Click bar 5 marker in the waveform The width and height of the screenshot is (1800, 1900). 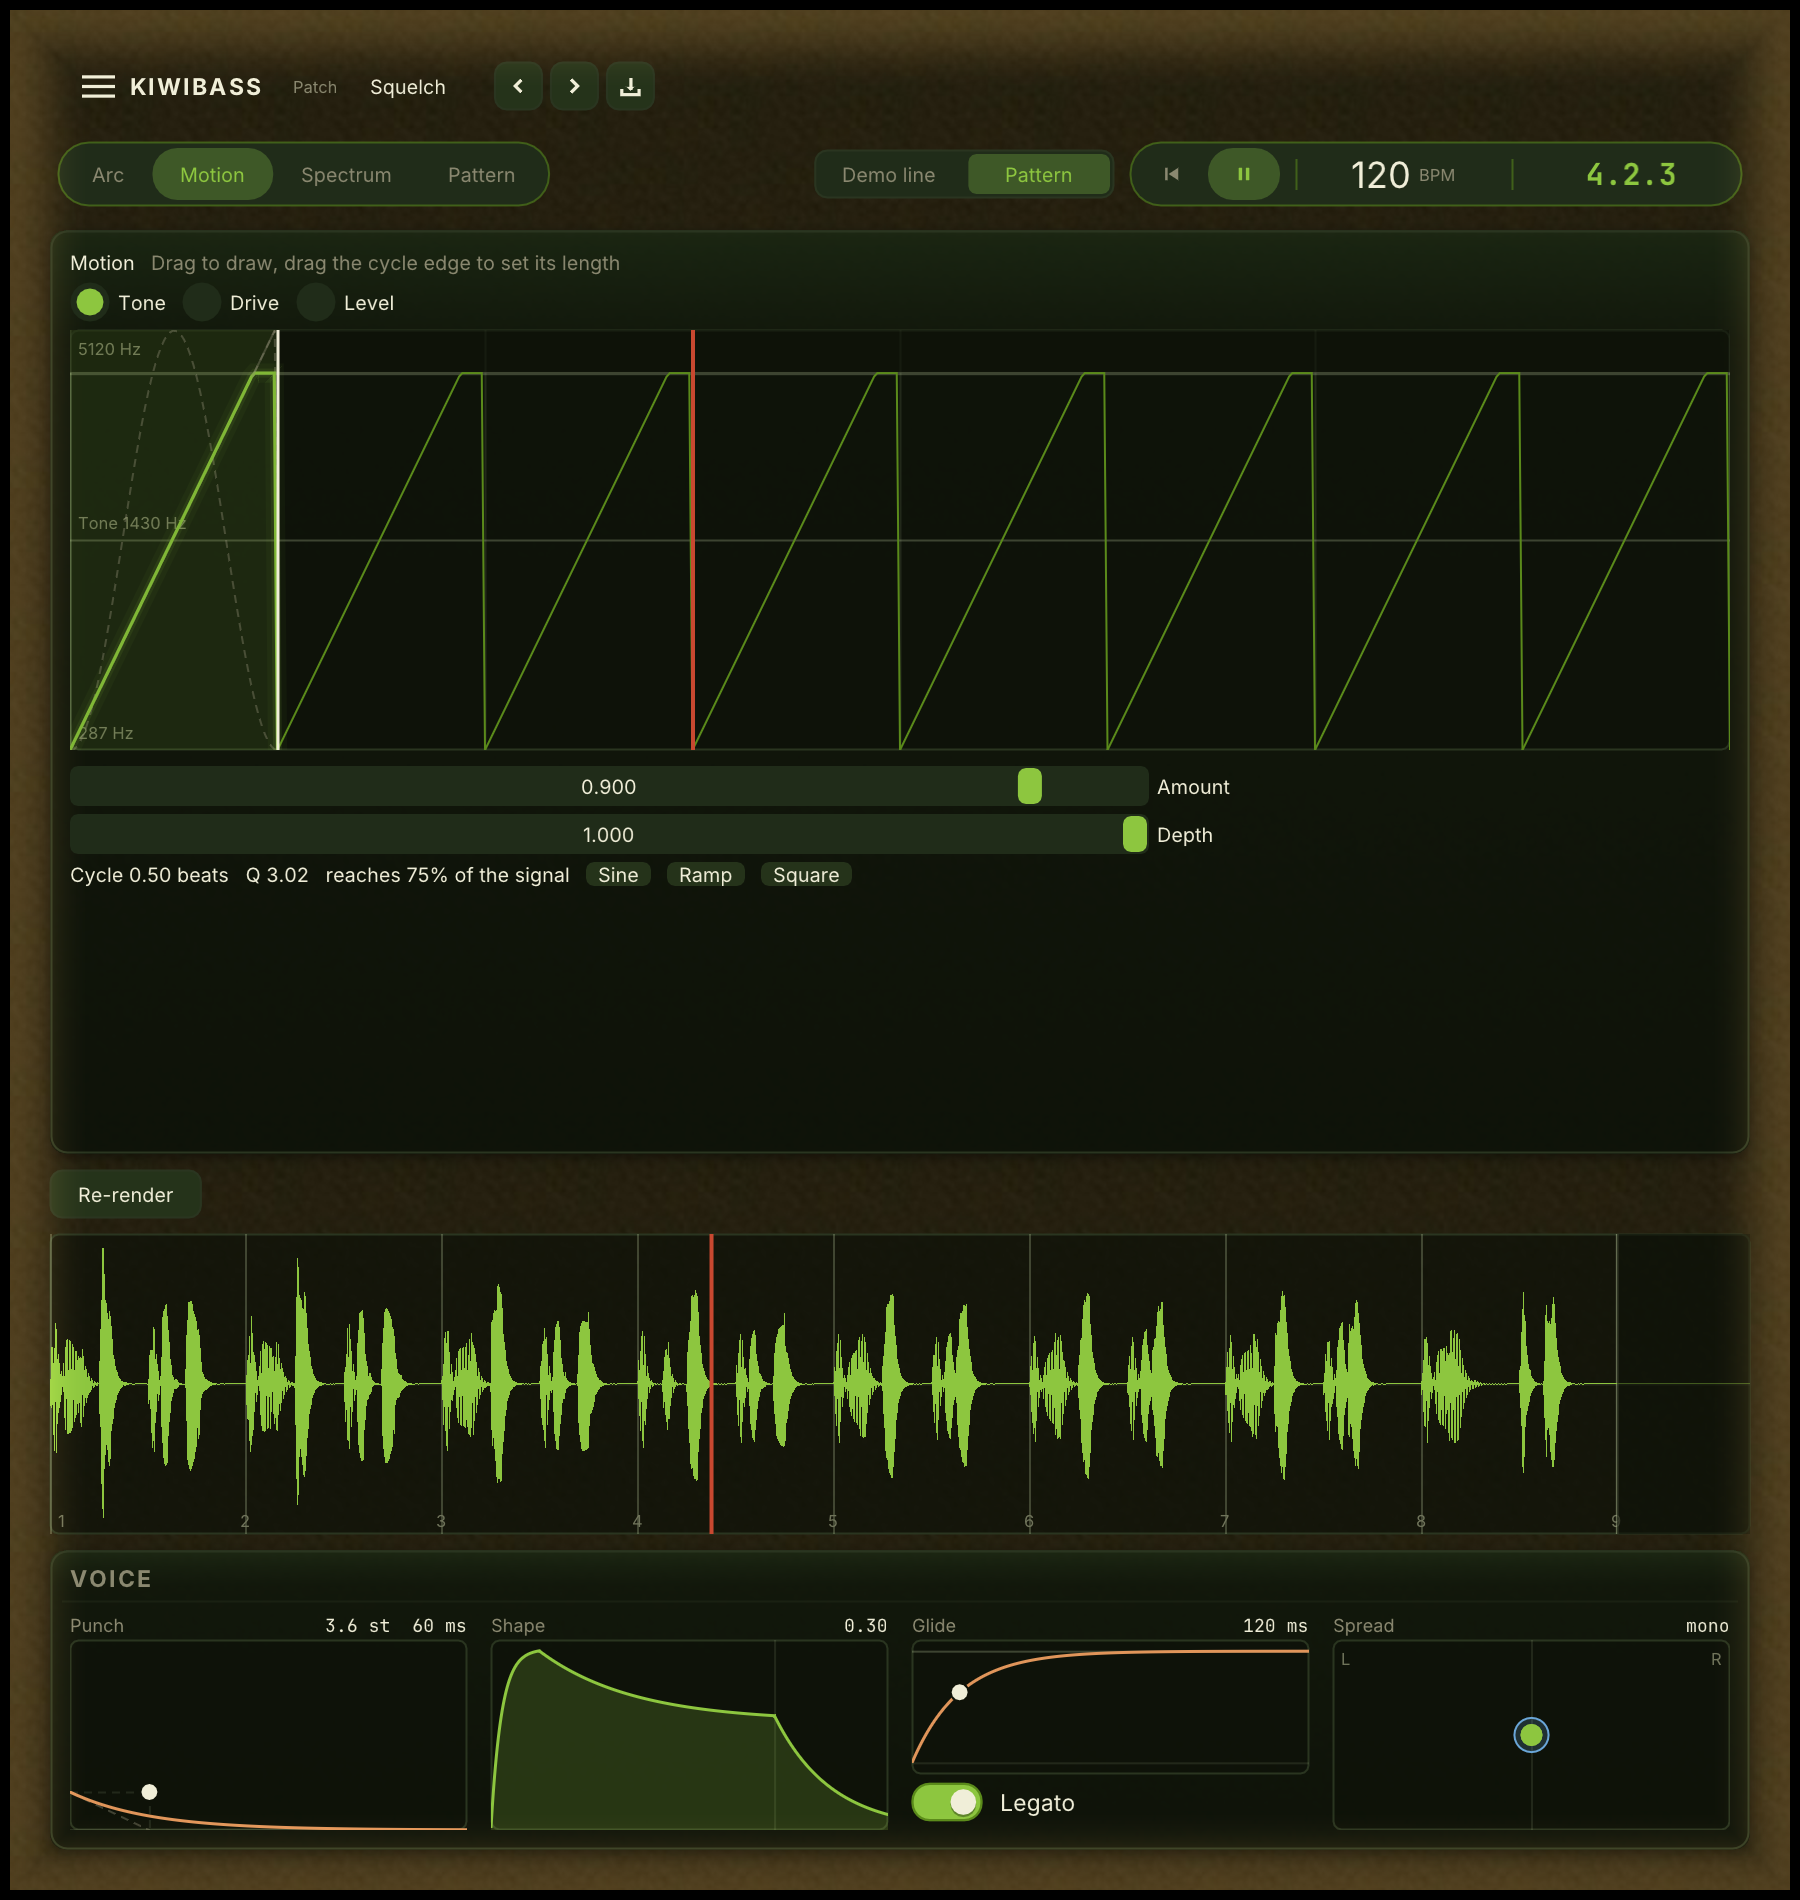tap(832, 1521)
